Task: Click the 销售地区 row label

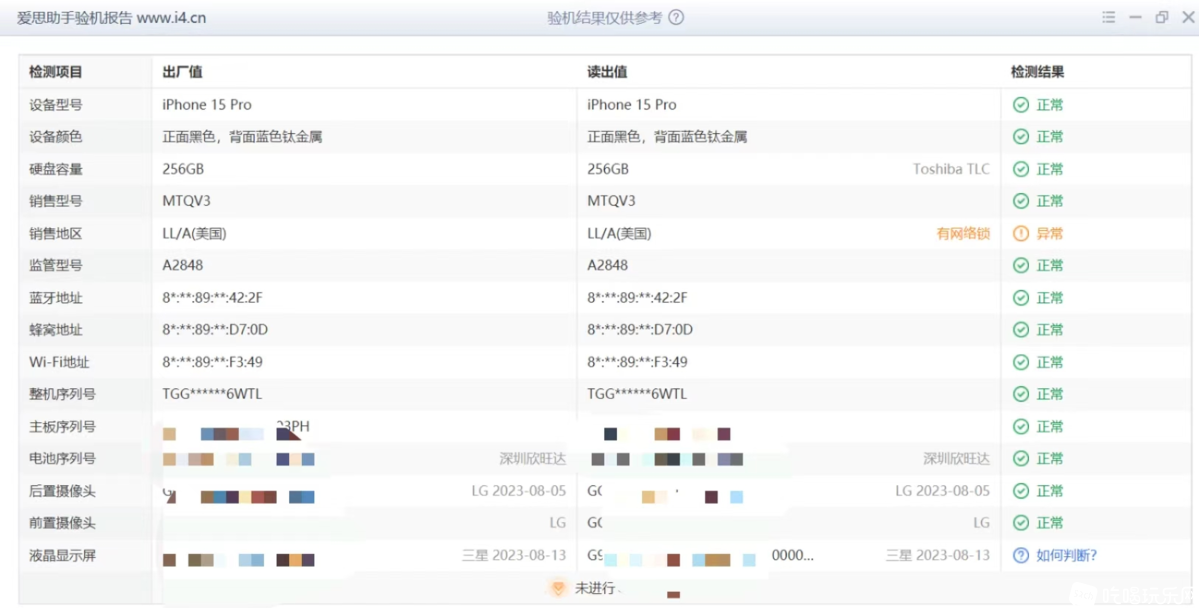Action: 56,233
